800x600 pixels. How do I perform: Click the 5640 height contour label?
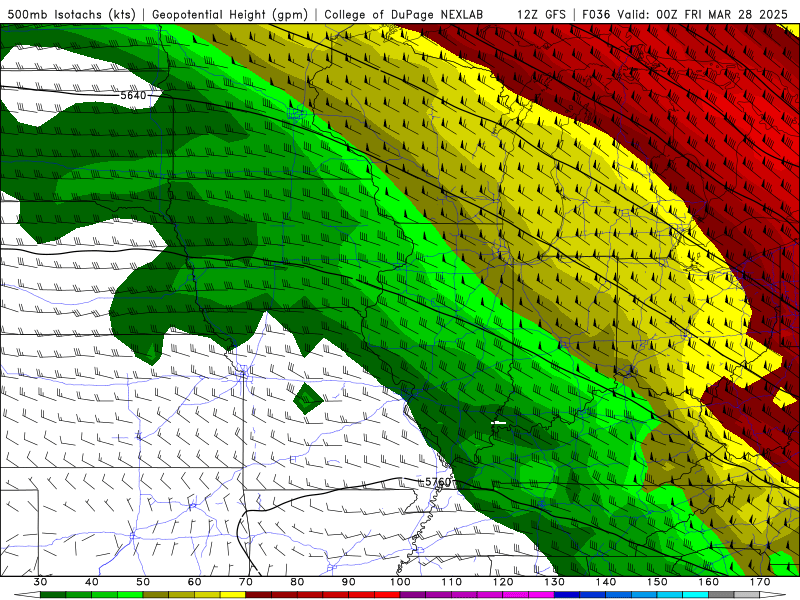[133, 95]
